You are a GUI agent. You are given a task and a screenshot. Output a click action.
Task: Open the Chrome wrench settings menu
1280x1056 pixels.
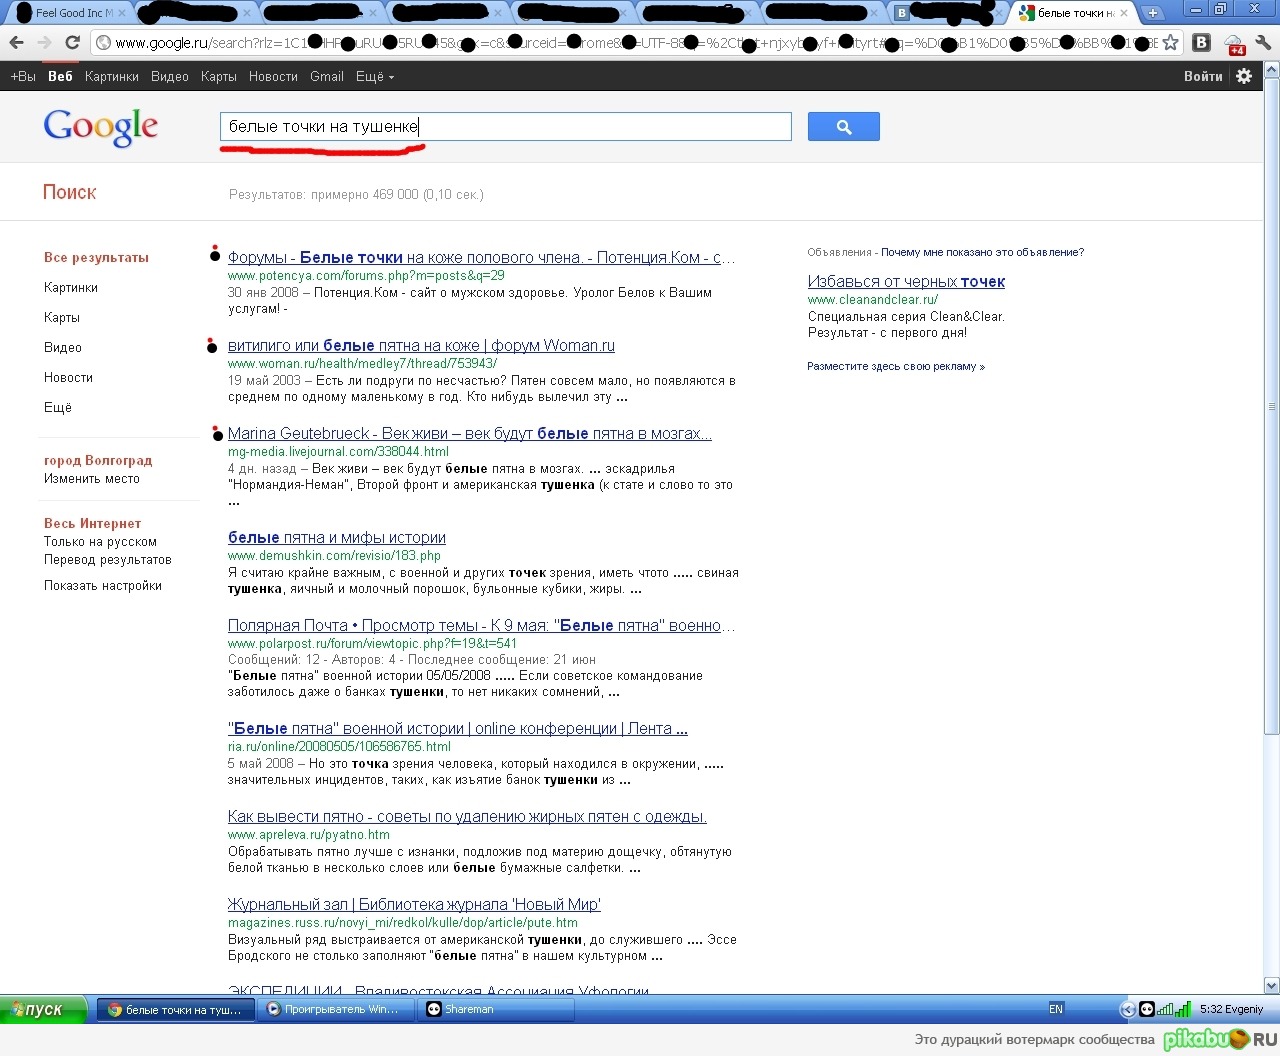[x=1263, y=43]
